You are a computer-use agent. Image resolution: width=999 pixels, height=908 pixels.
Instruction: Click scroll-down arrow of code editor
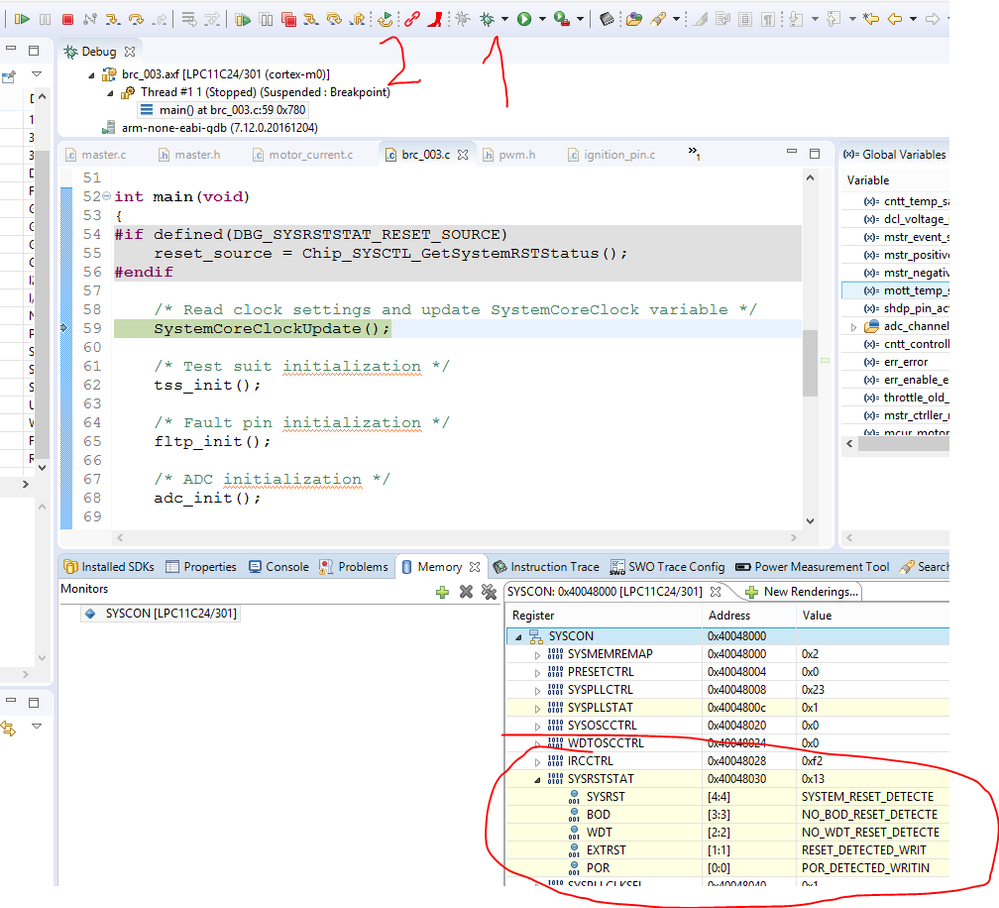(x=810, y=521)
